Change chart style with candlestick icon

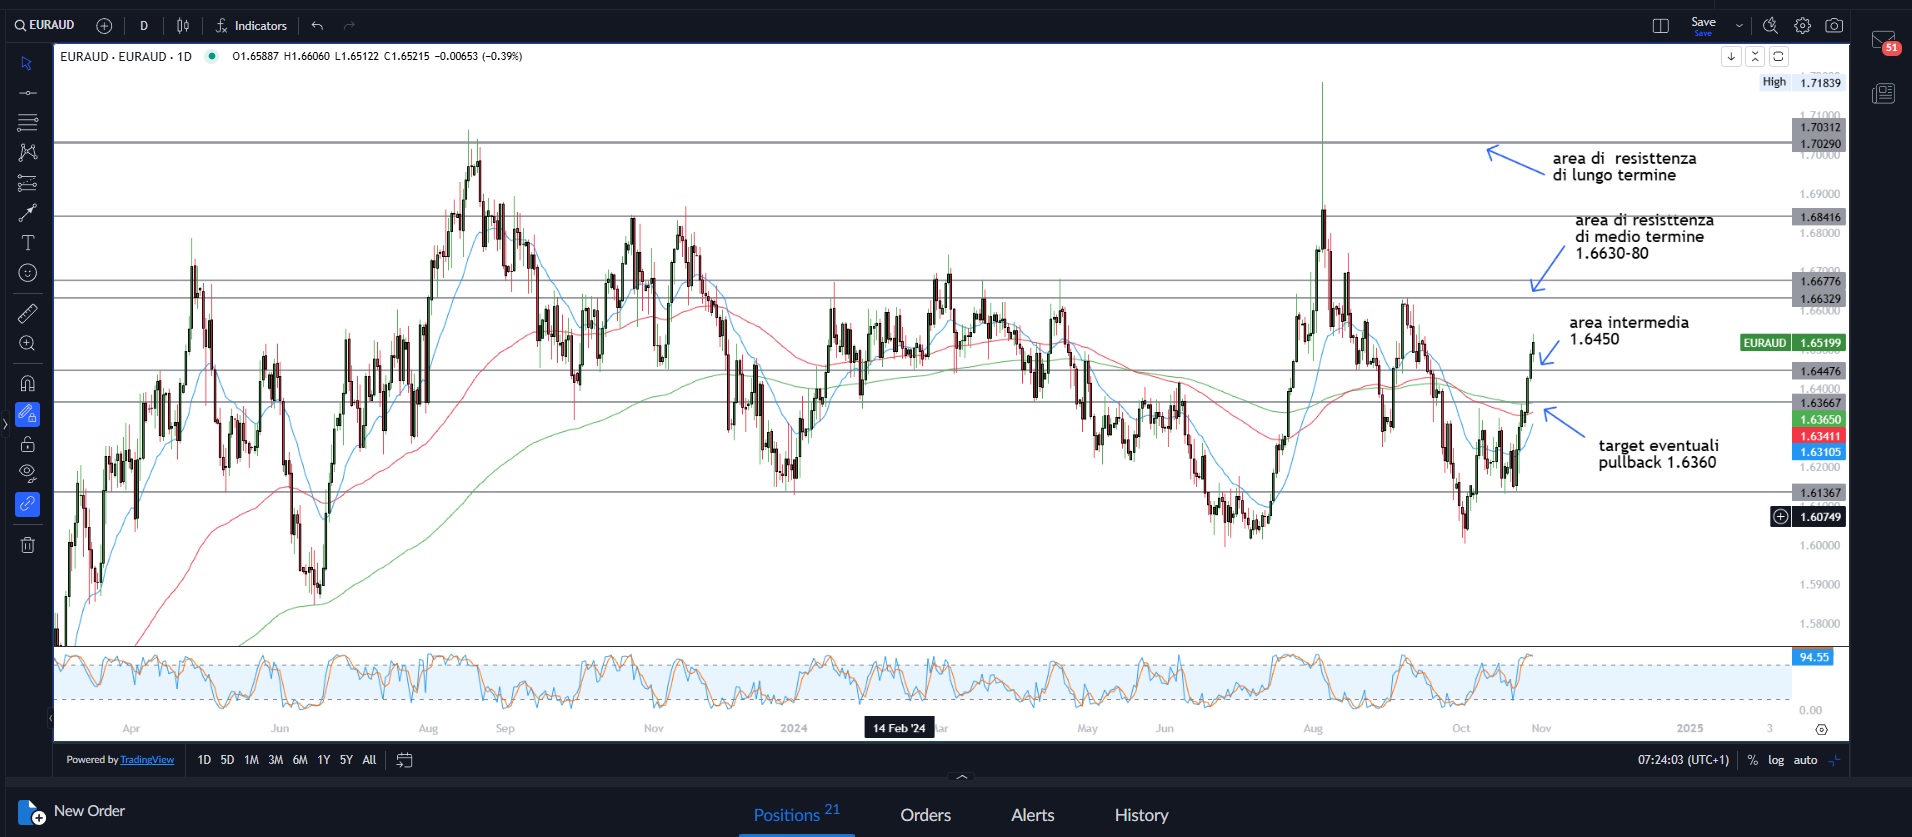coord(183,26)
